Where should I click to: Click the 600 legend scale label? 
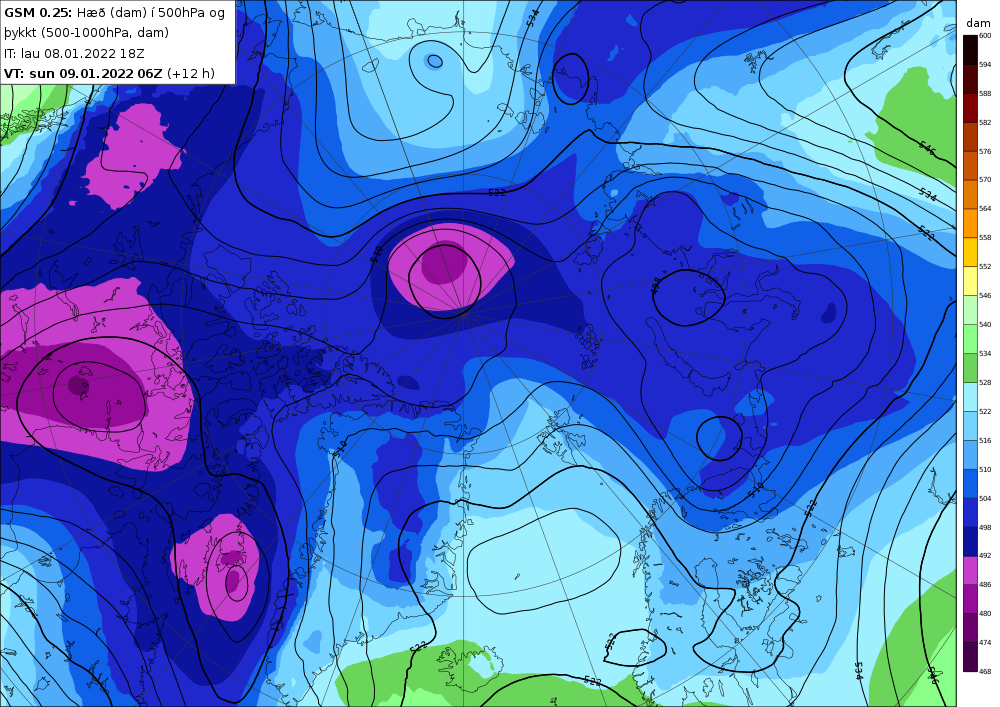click(x=985, y=36)
